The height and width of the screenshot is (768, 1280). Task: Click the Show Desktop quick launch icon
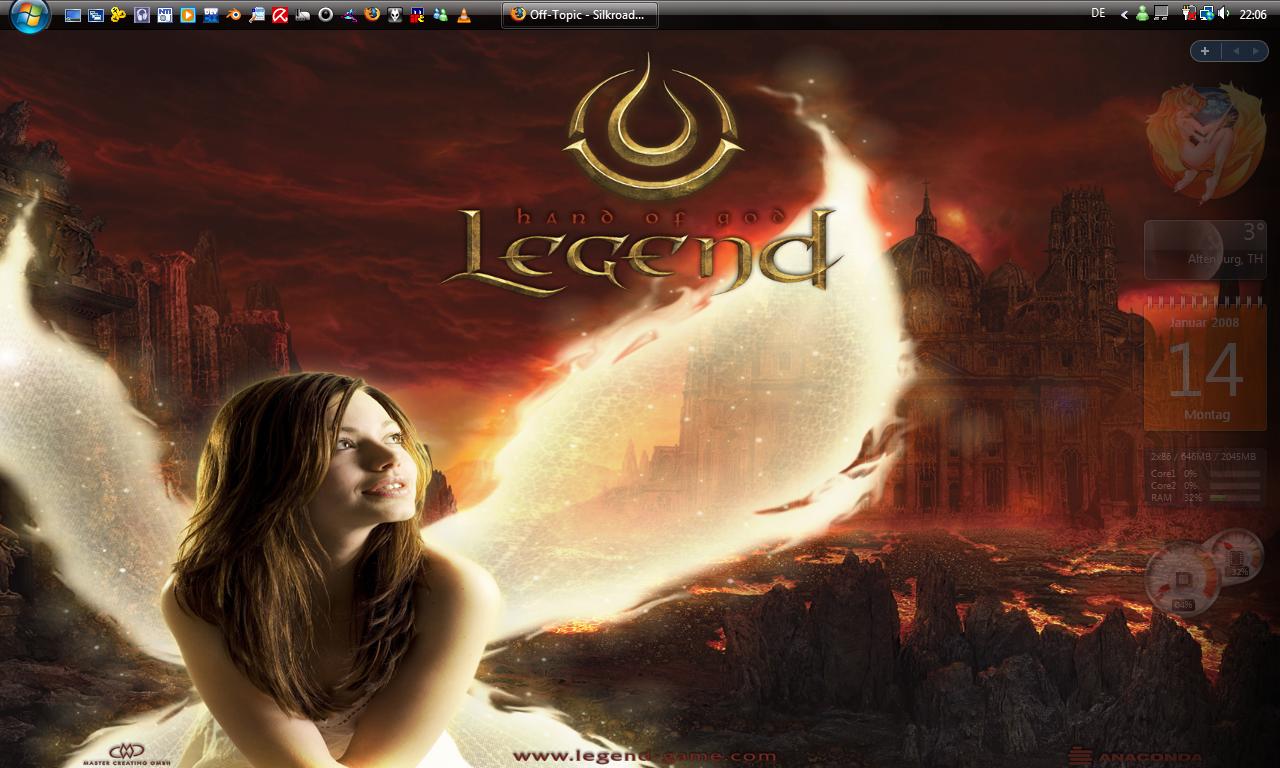[73, 15]
